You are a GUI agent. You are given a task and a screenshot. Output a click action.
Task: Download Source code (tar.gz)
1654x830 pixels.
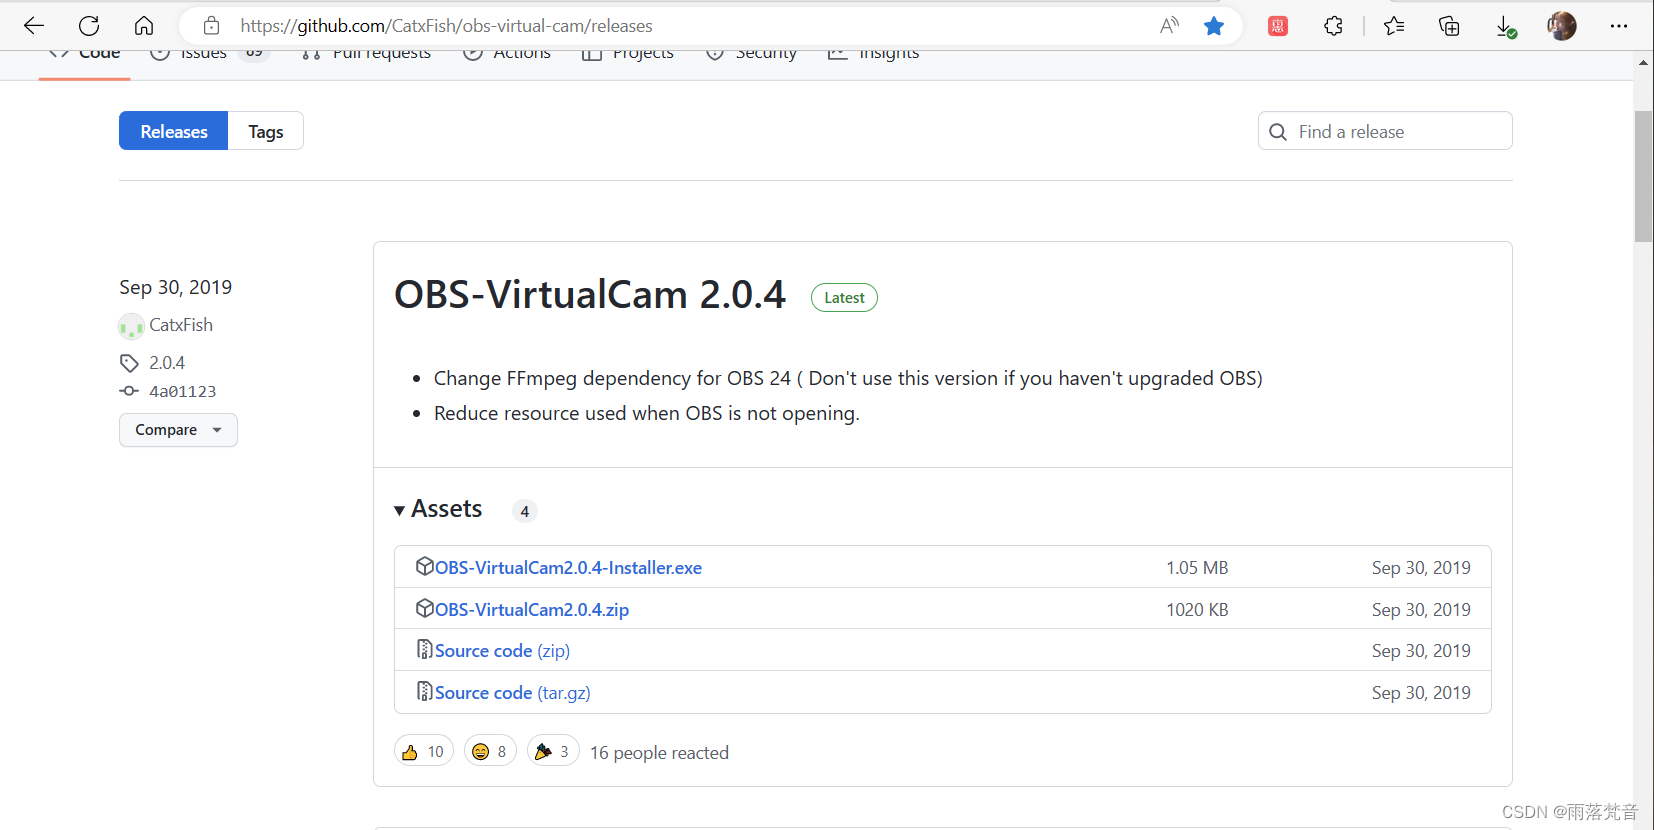click(512, 693)
